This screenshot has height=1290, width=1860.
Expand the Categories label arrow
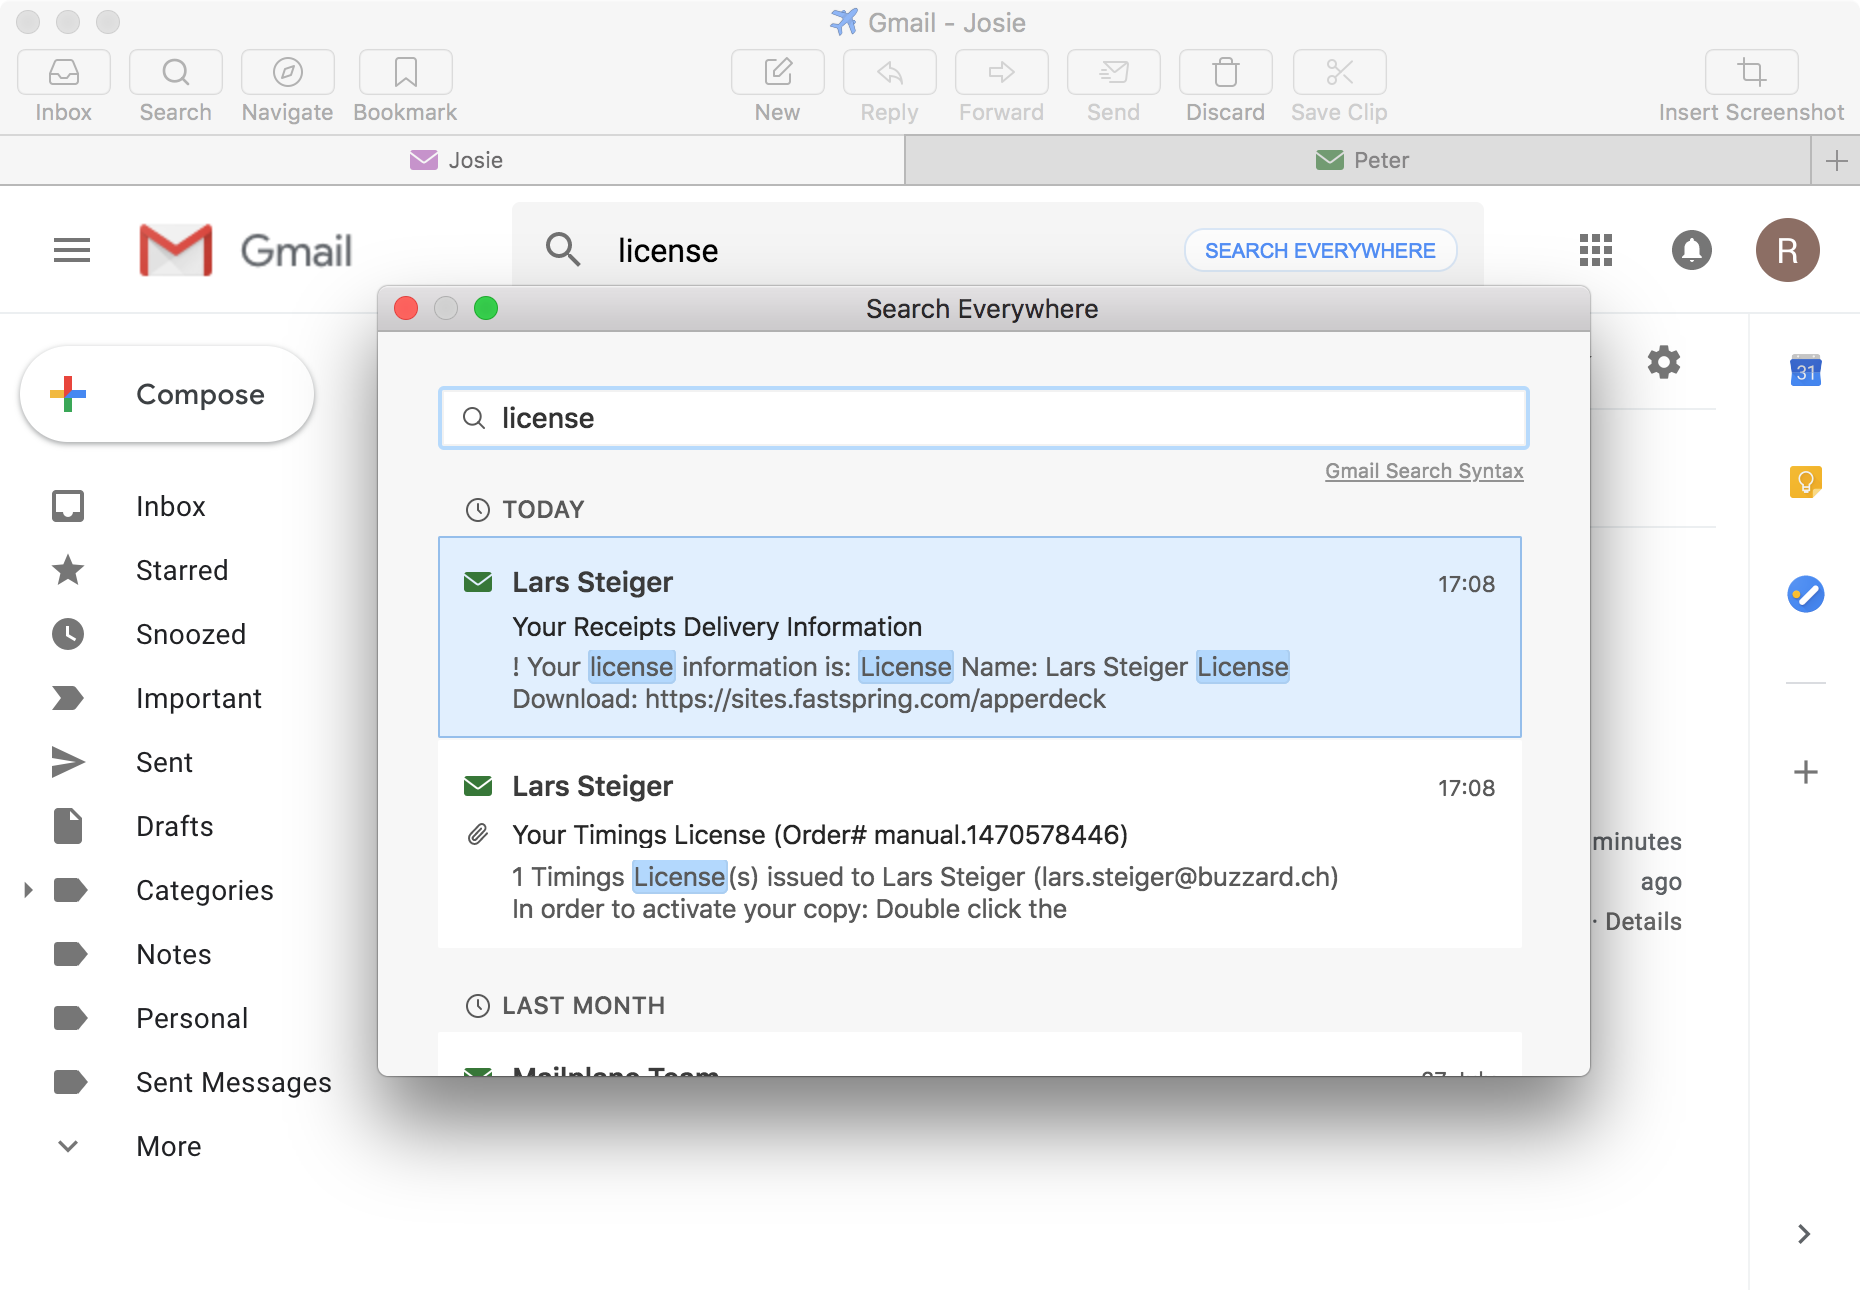pos(28,890)
